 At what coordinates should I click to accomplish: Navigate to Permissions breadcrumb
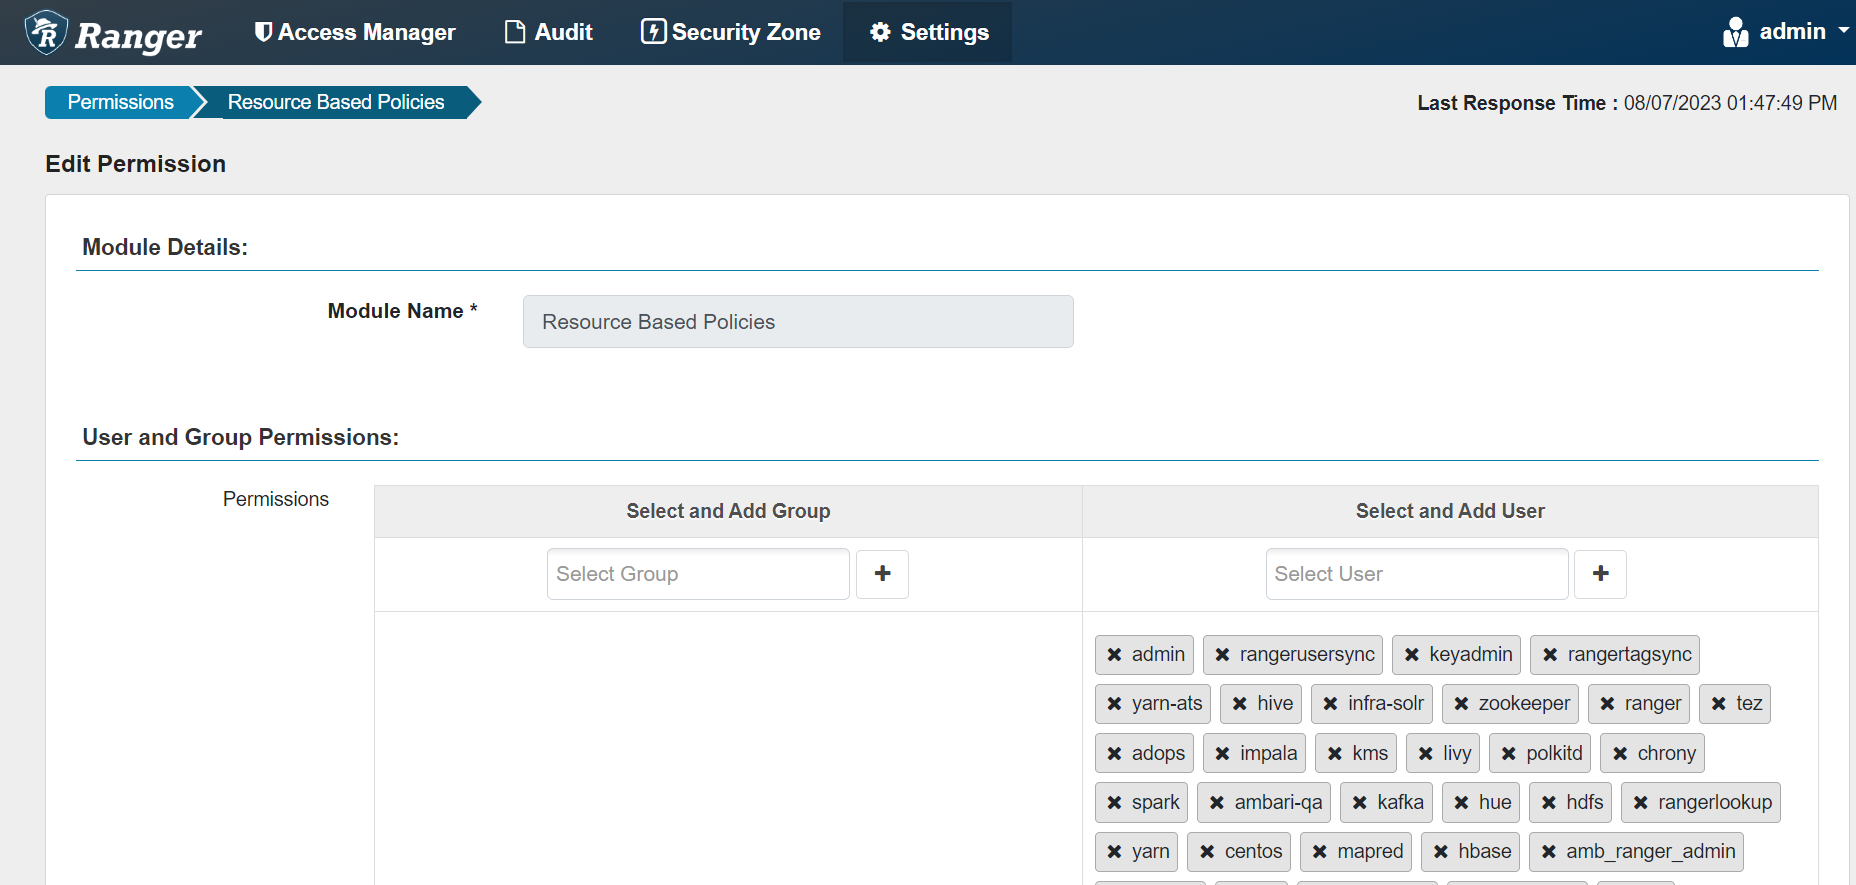point(120,102)
